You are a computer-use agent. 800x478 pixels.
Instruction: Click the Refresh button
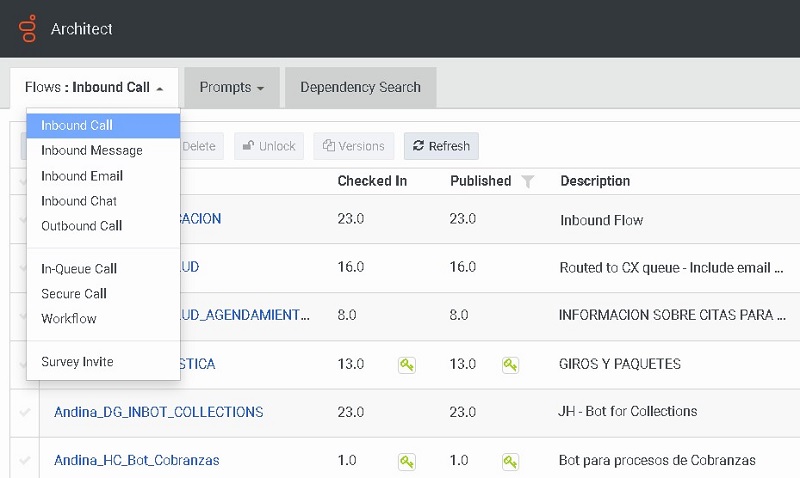(x=441, y=146)
